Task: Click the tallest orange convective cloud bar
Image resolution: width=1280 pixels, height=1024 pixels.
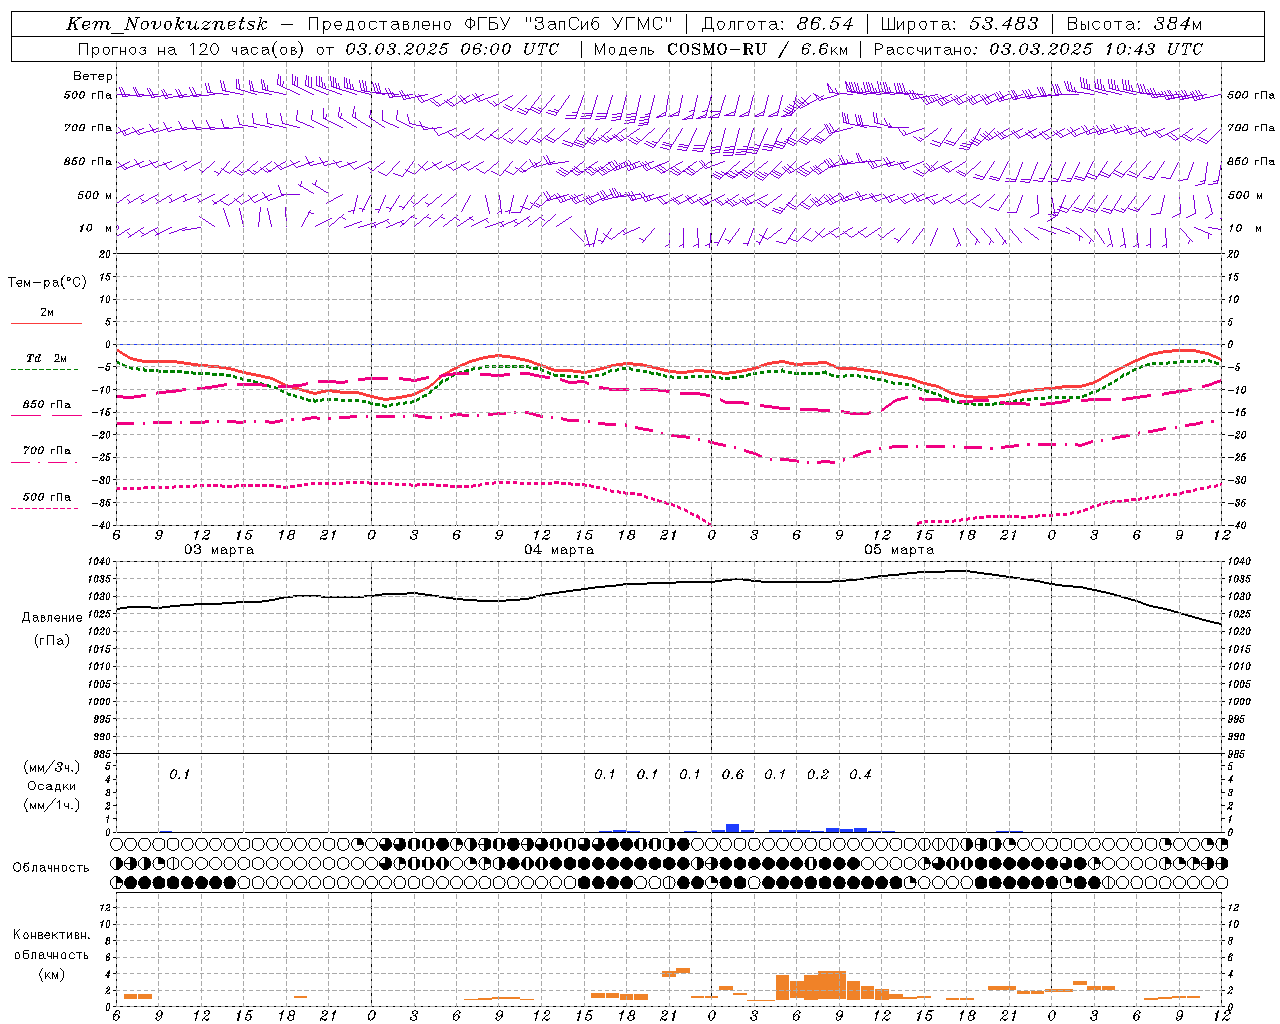Action: [832, 985]
